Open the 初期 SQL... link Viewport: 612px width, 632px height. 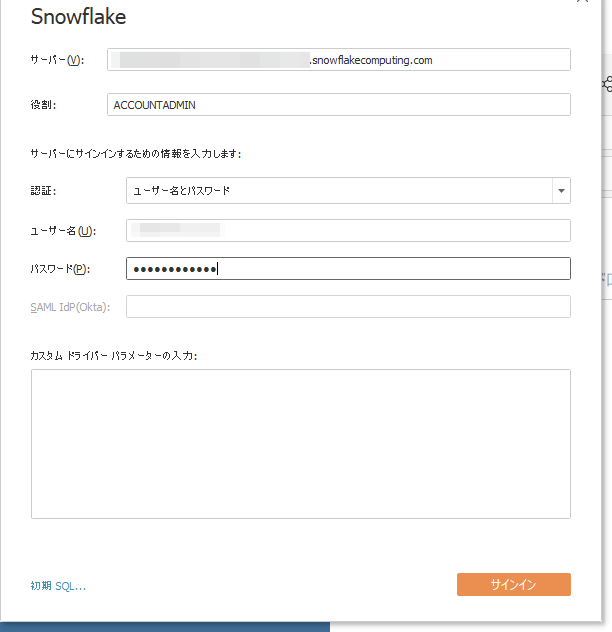pyautogui.click(x=58, y=586)
